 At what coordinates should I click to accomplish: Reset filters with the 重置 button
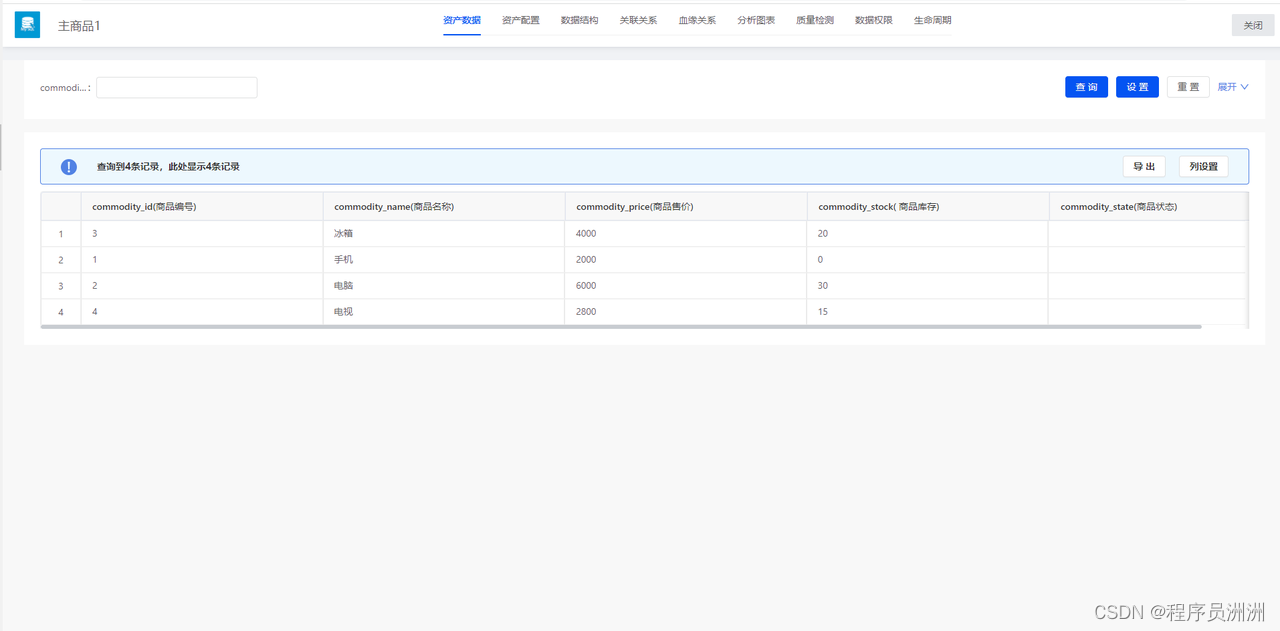click(x=1188, y=87)
